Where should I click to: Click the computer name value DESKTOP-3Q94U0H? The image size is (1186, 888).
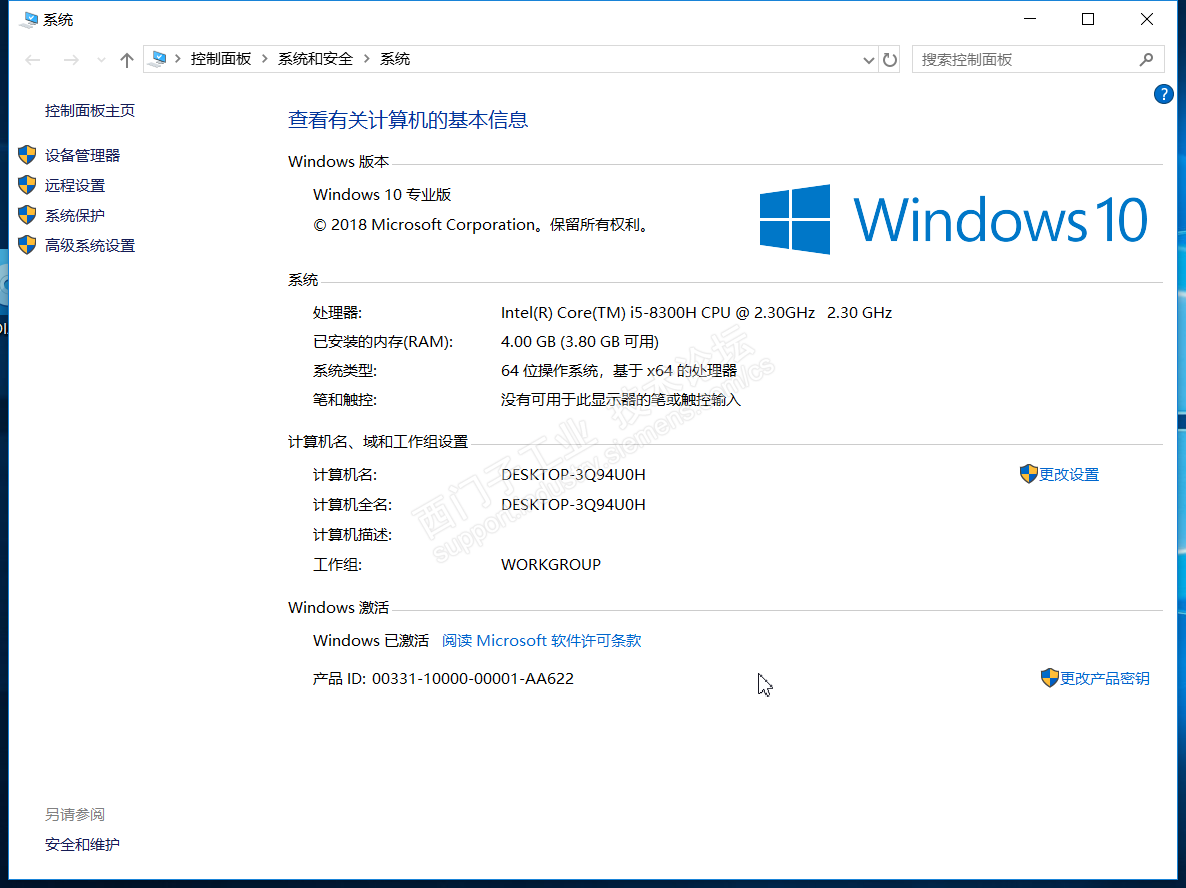(573, 474)
